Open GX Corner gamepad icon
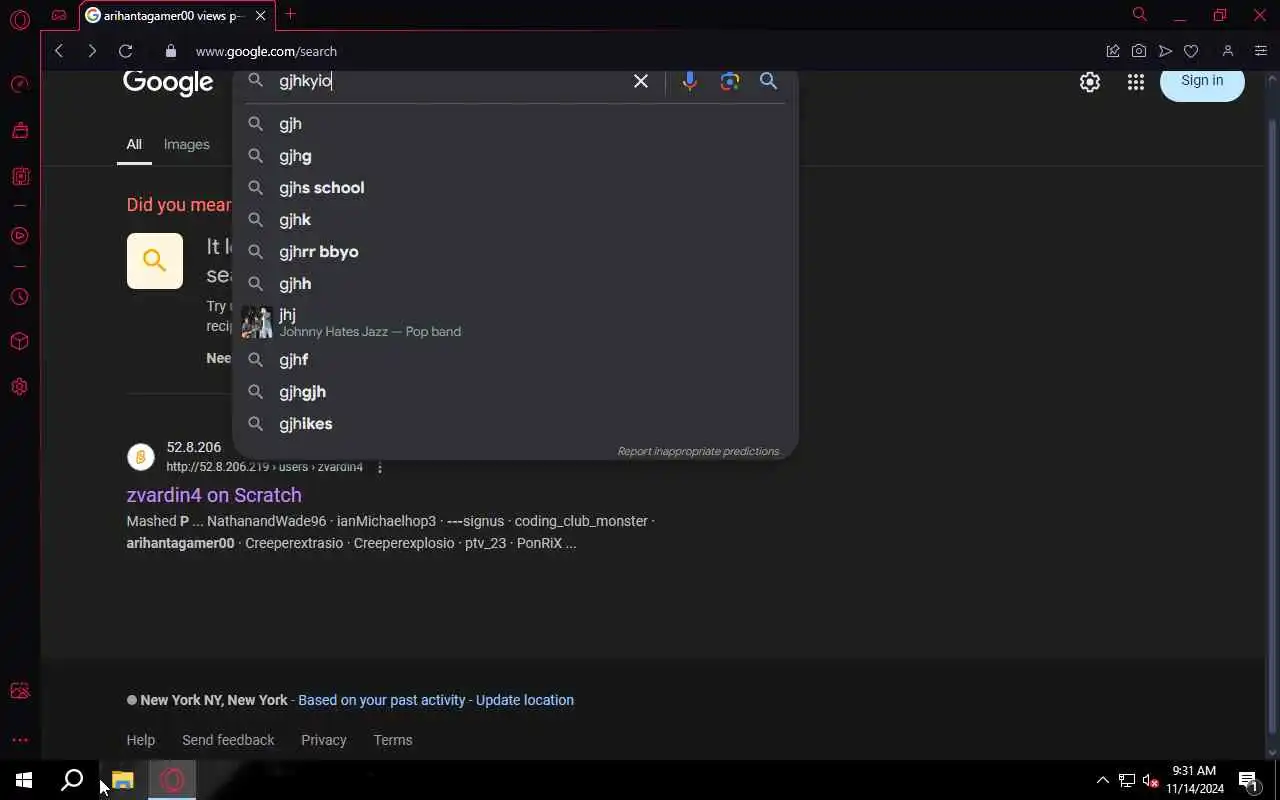Image resolution: width=1280 pixels, height=800 pixels. click(59, 15)
